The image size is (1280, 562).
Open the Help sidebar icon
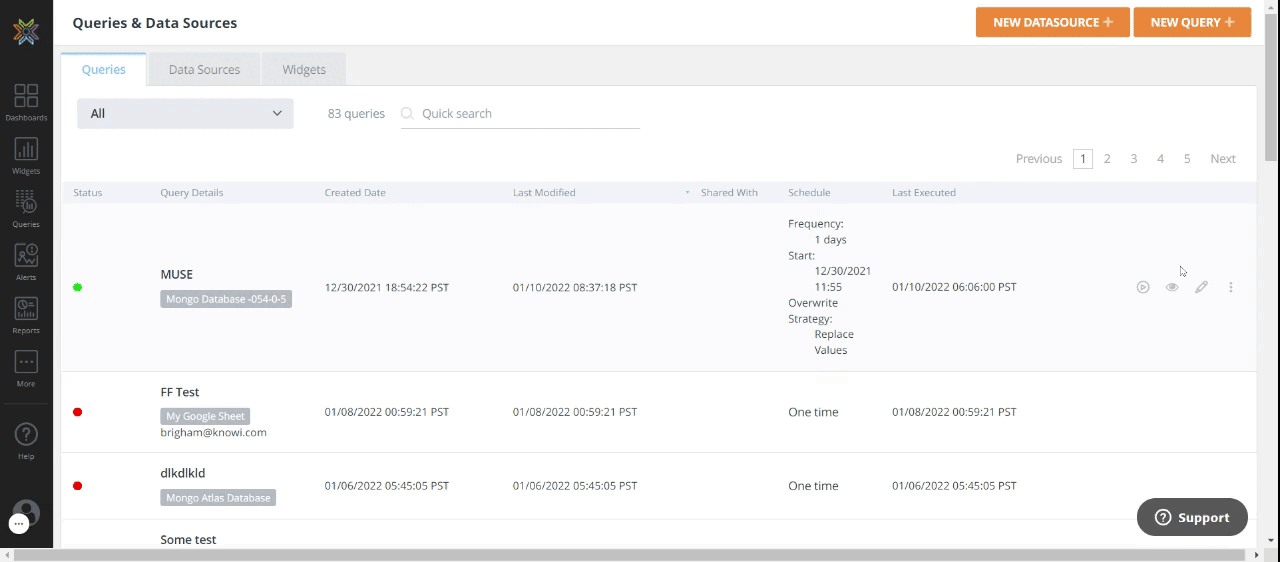point(26,440)
